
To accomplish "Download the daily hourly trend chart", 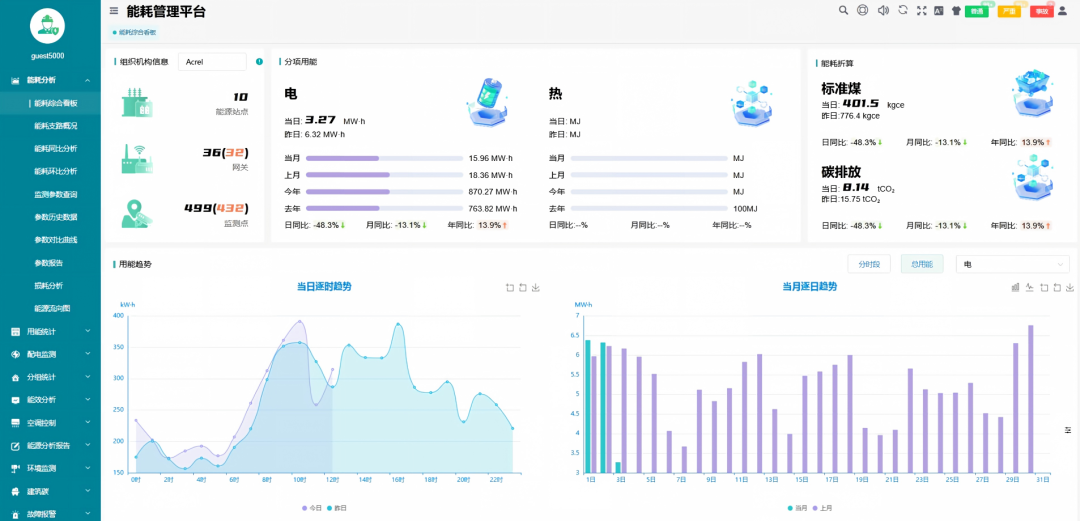I will point(536,287).
